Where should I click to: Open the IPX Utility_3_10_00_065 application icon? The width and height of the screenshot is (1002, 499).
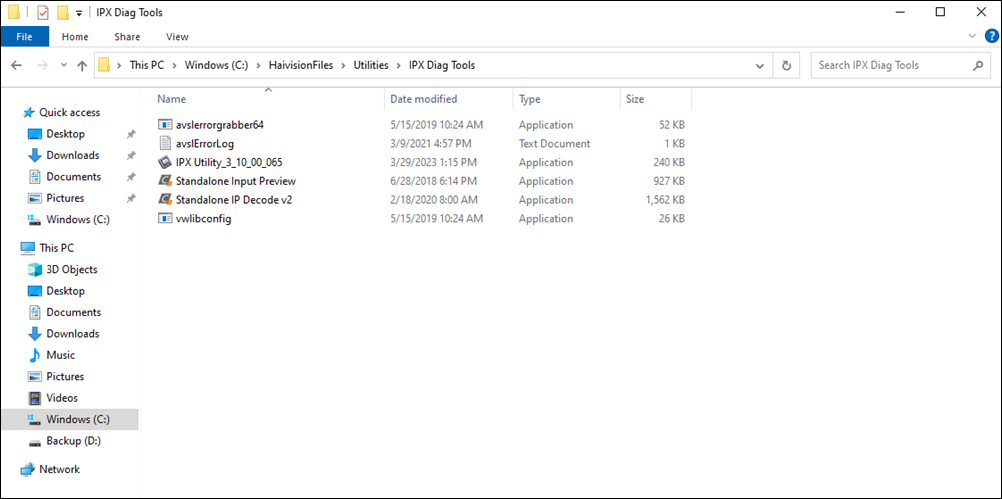166,162
